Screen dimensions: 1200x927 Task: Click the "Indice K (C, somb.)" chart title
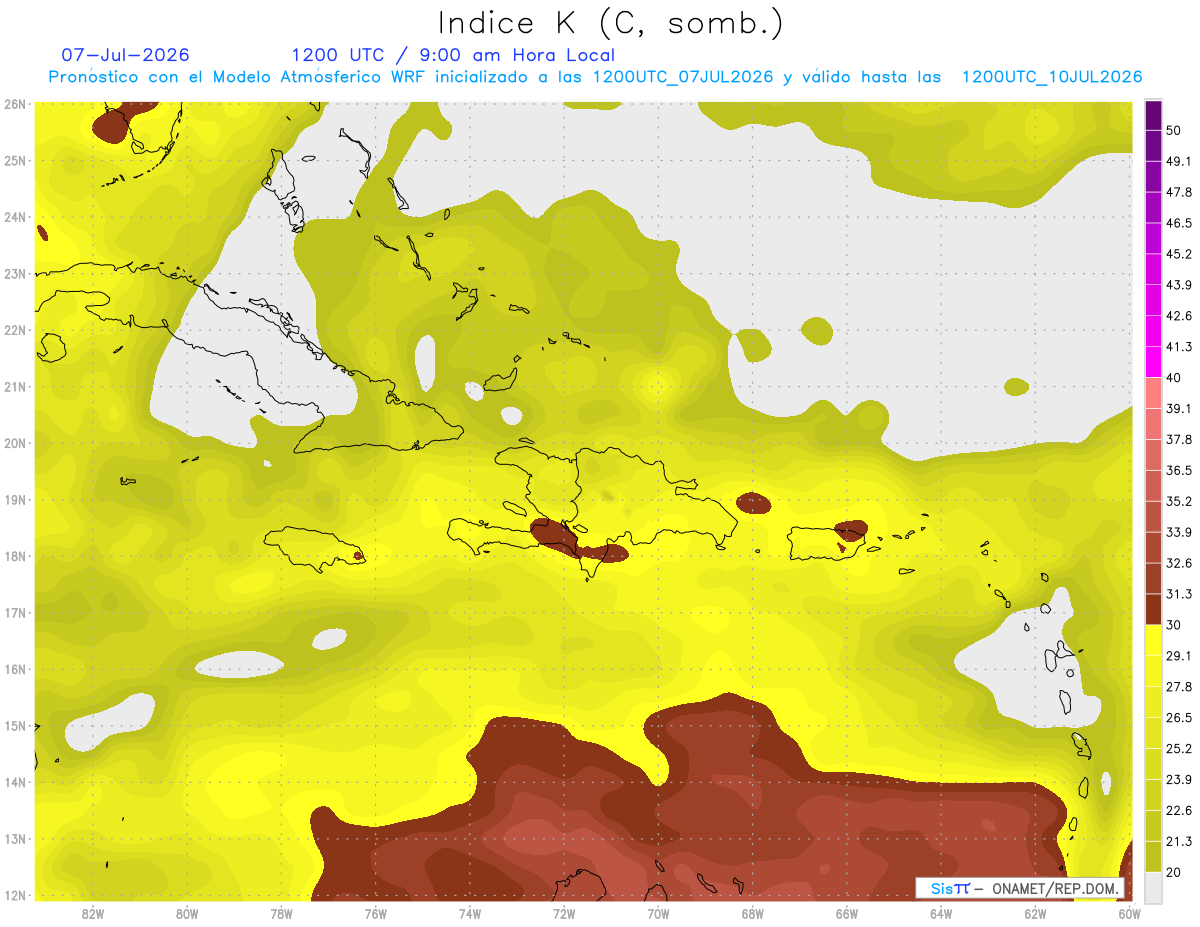(x=611, y=23)
